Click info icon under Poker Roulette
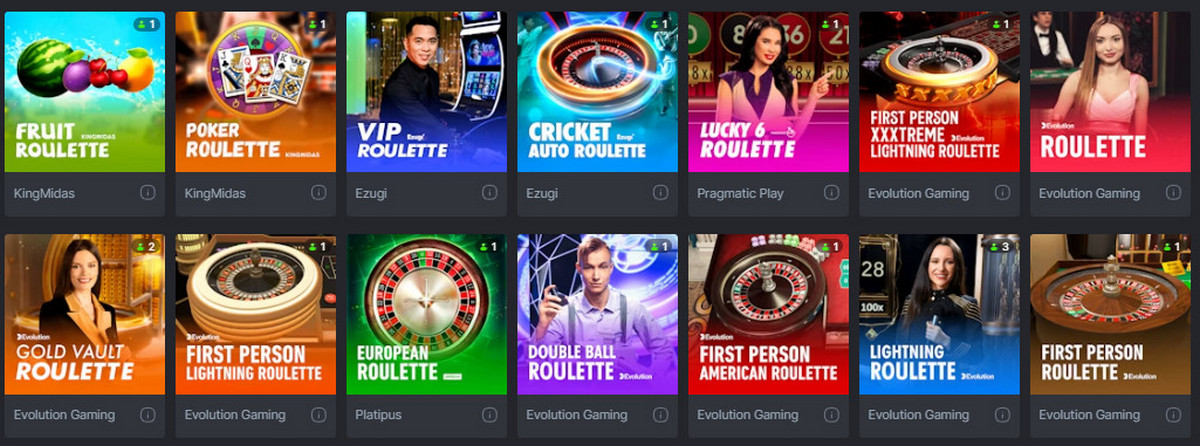1200x446 pixels. pos(319,193)
